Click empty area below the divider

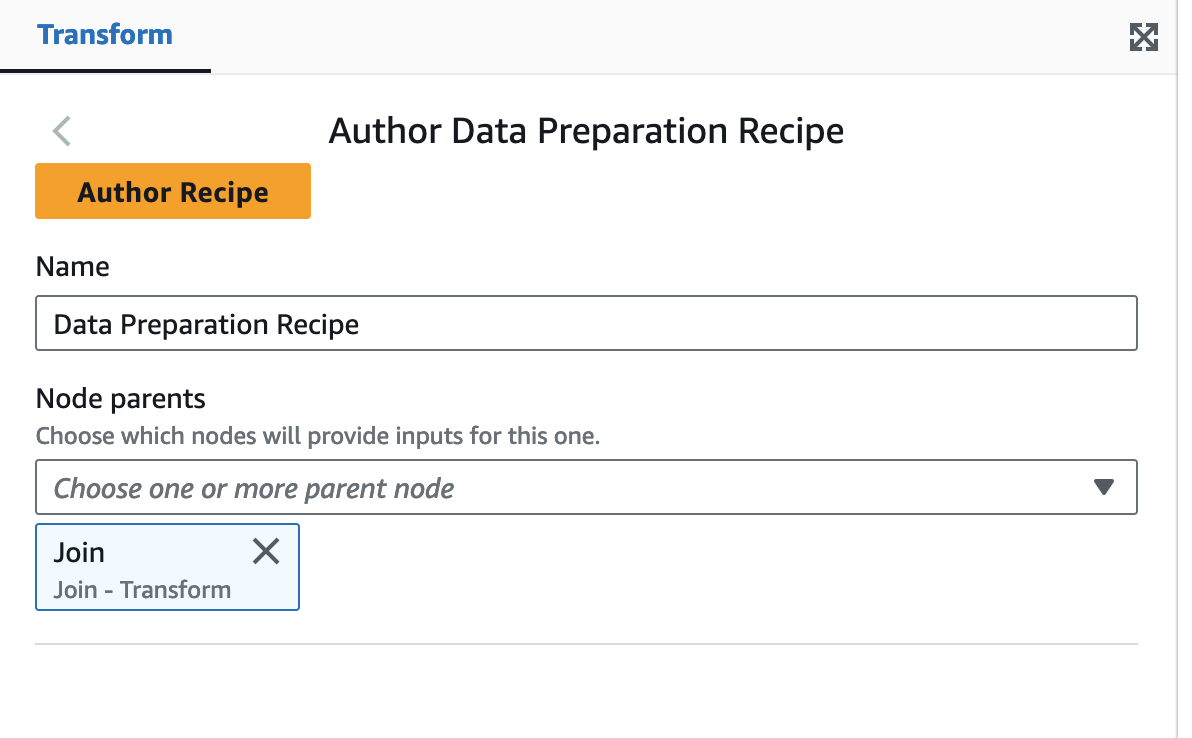tap(586, 692)
